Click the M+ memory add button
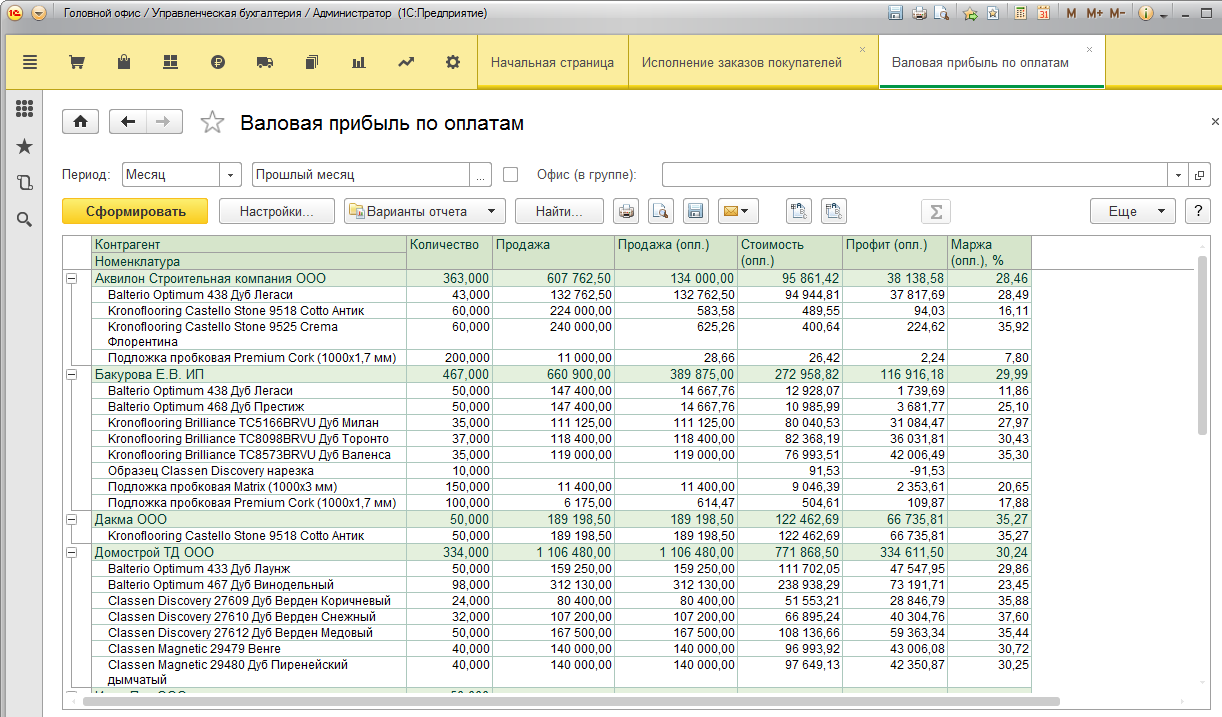 [1094, 14]
